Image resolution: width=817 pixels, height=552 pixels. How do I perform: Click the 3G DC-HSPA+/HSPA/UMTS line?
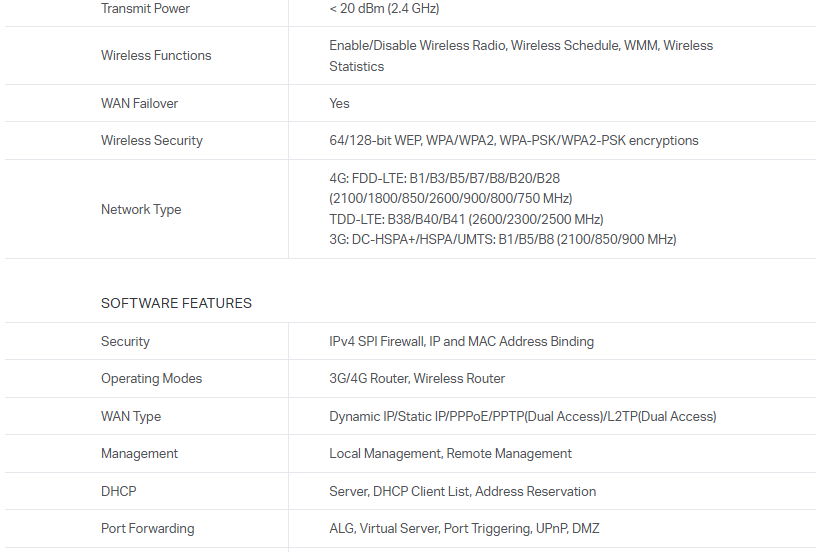(502, 239)
